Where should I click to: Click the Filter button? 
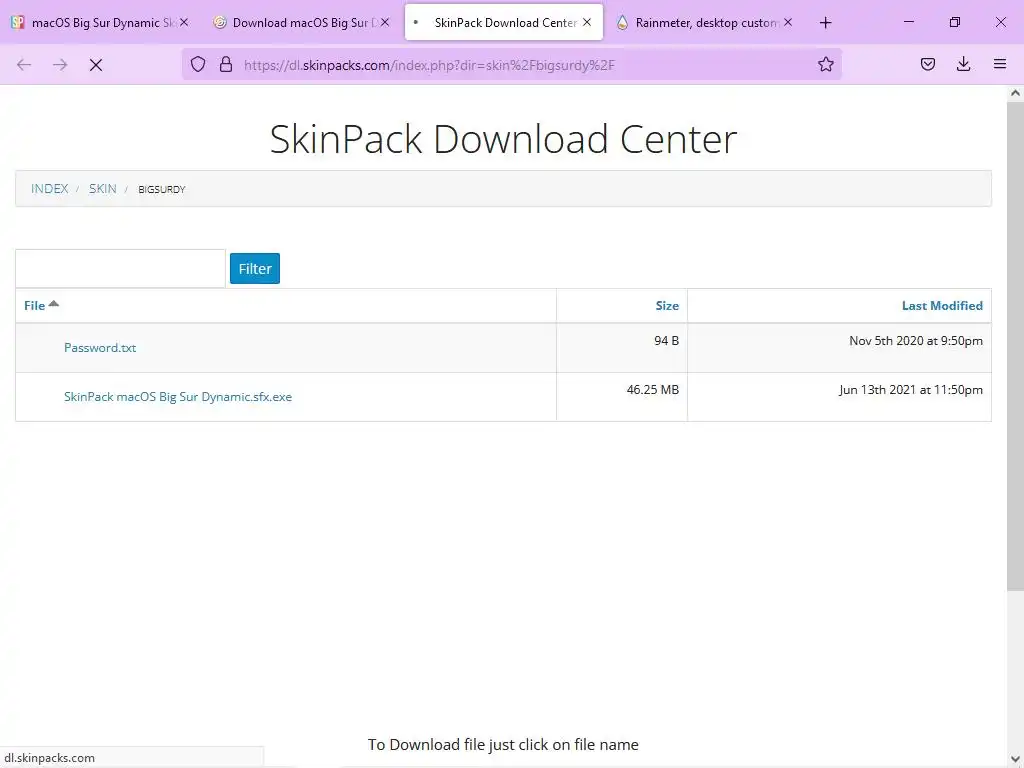pos(255,268)
